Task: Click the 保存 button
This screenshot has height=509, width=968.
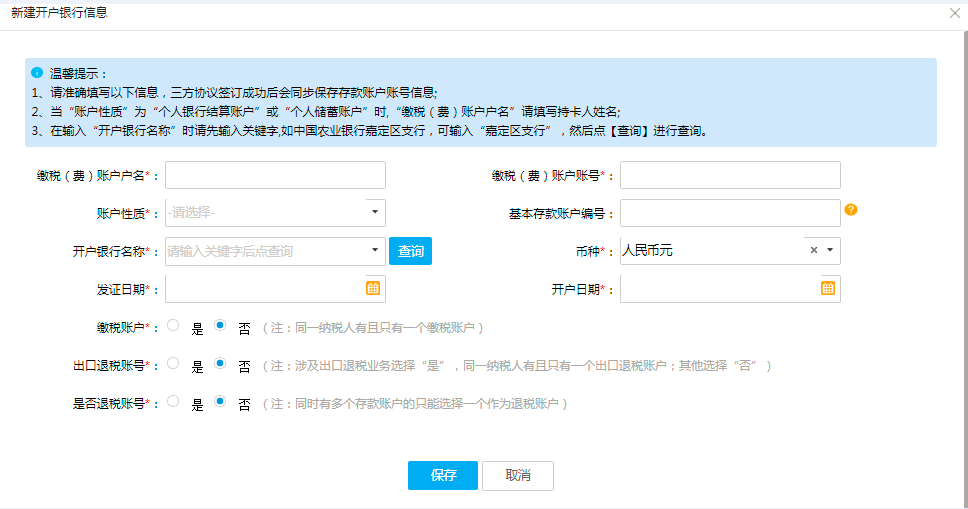Action: (x=443, y=475)
